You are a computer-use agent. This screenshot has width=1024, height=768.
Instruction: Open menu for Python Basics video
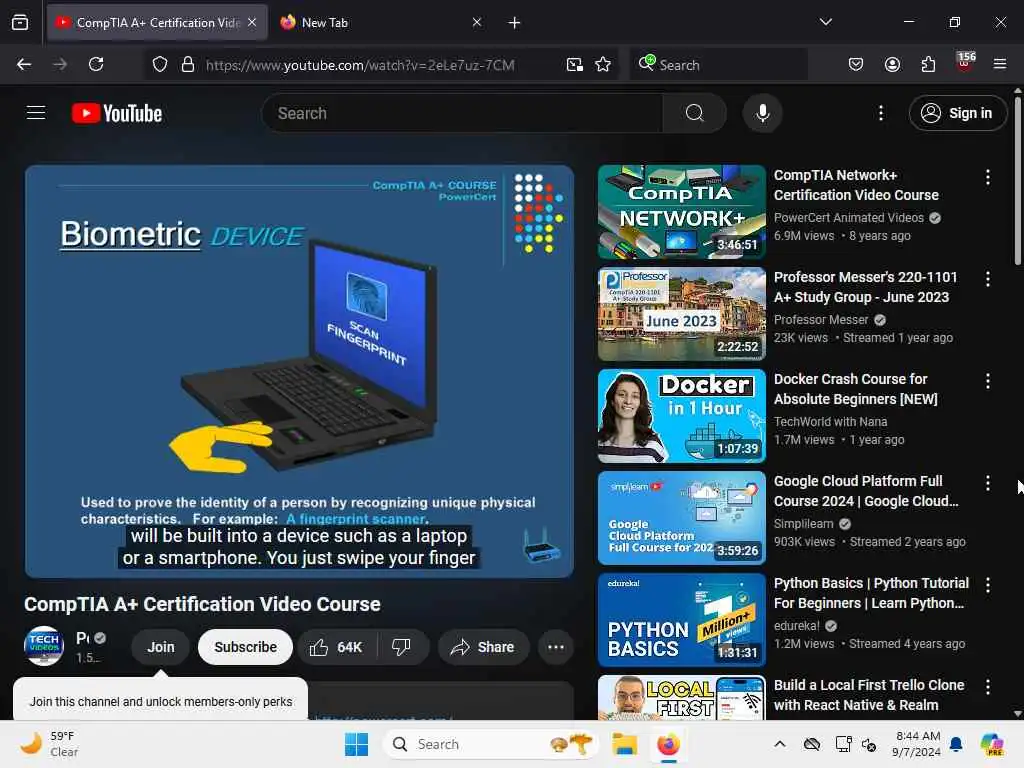(x=987, y=584)
